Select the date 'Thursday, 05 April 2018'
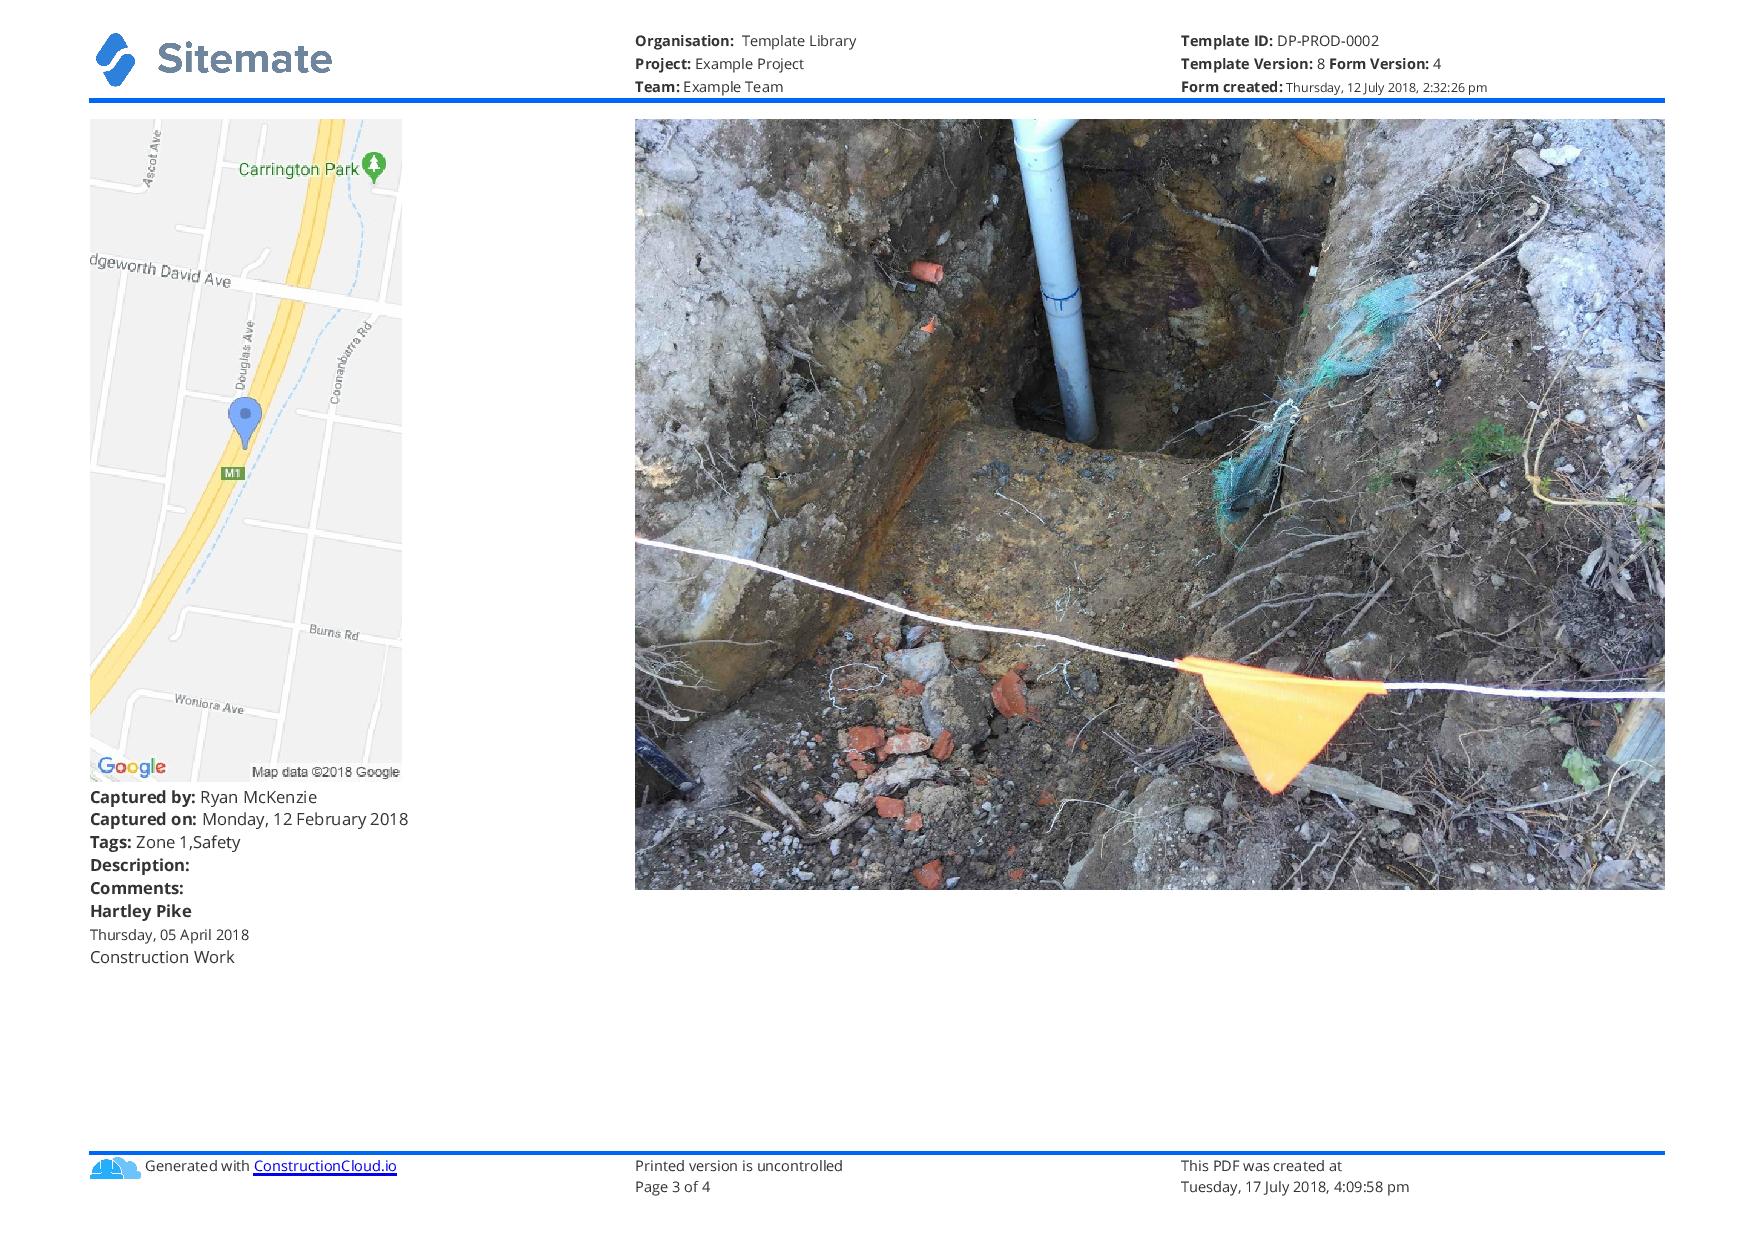The image size is (1754, 1240). coord(169,935)
